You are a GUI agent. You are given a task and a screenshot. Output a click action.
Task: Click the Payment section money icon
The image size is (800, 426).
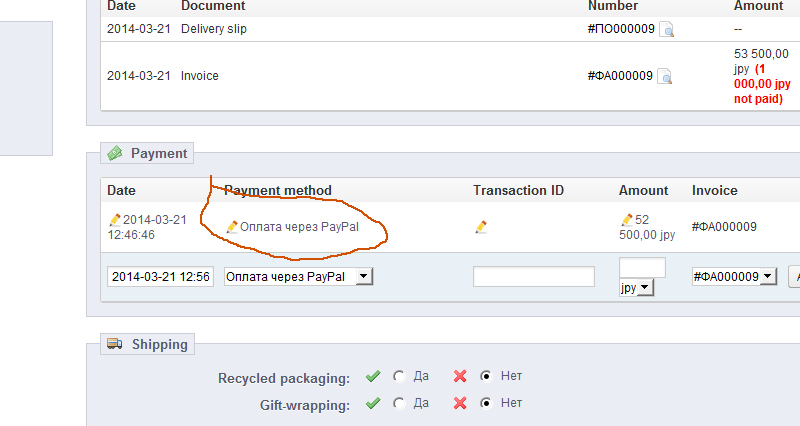[115, 153]
